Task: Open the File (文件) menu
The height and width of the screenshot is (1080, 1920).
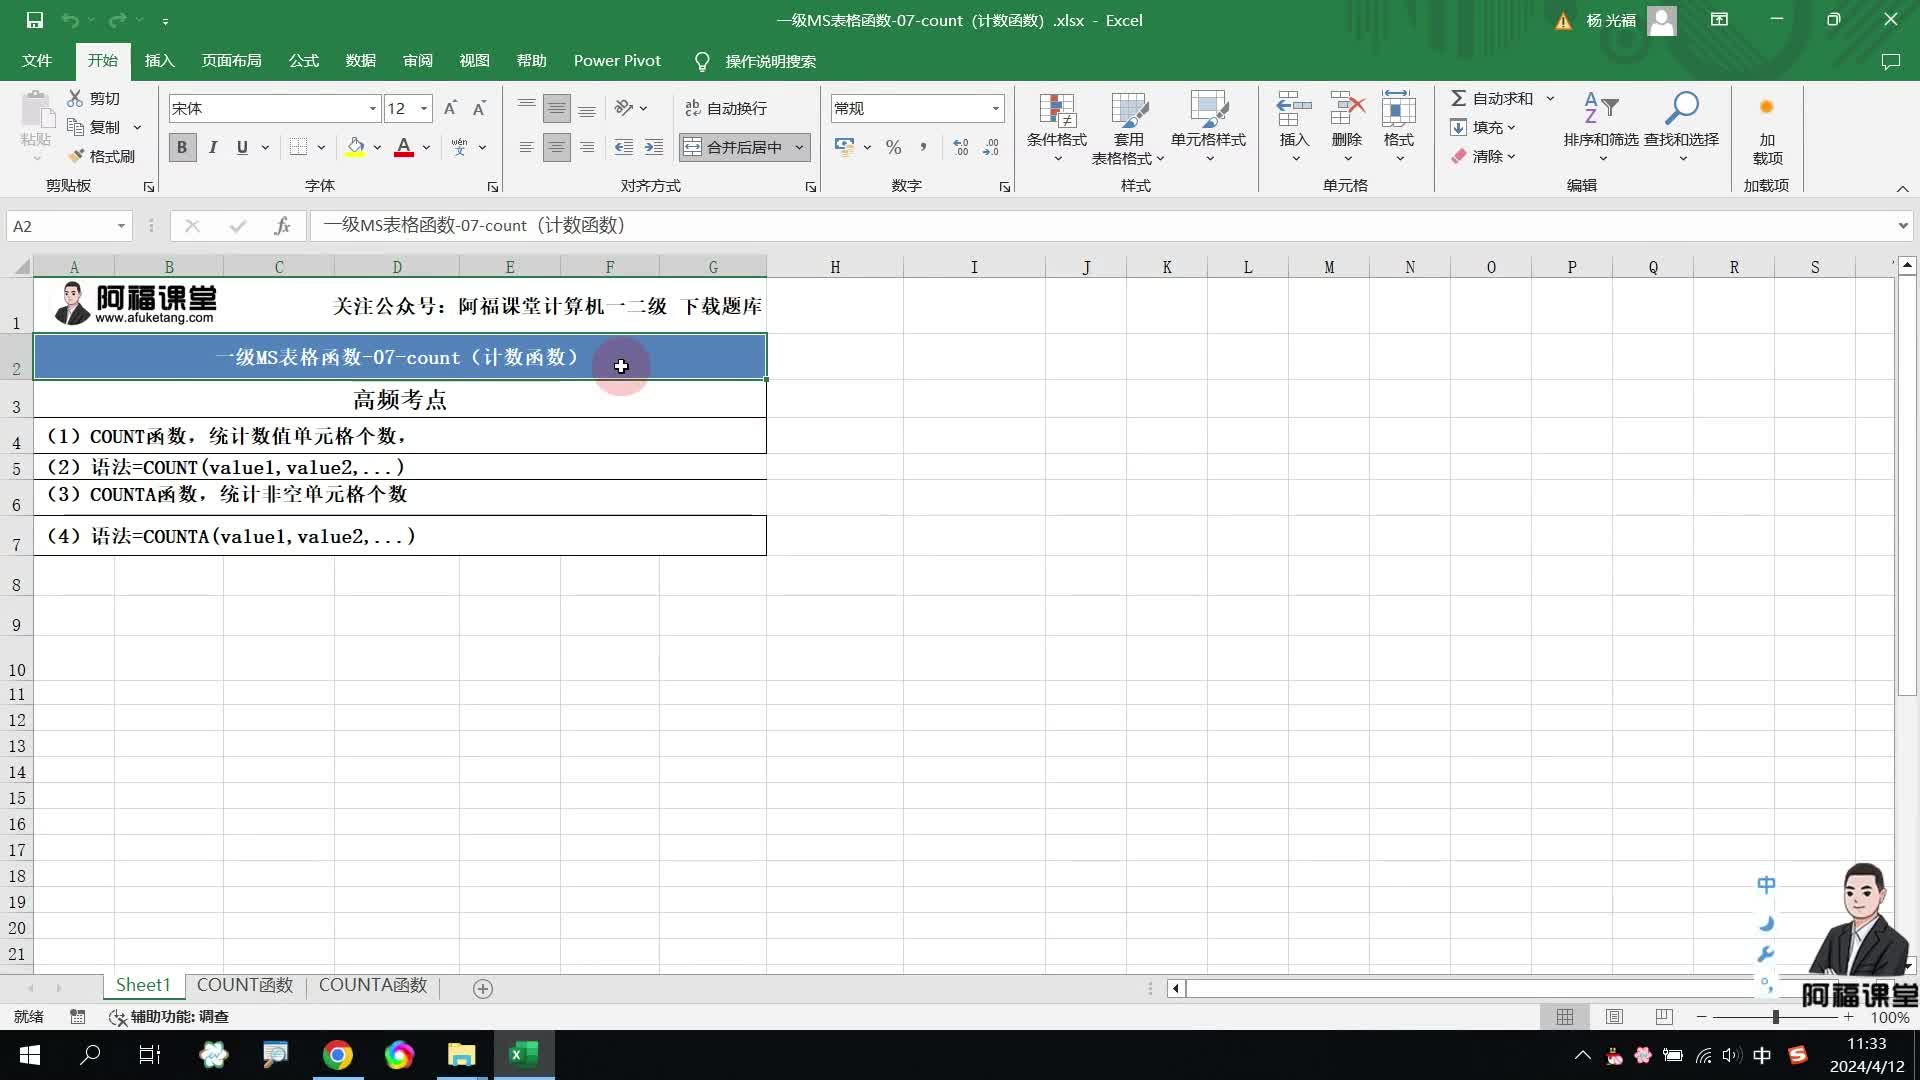Action: [37, 61]
